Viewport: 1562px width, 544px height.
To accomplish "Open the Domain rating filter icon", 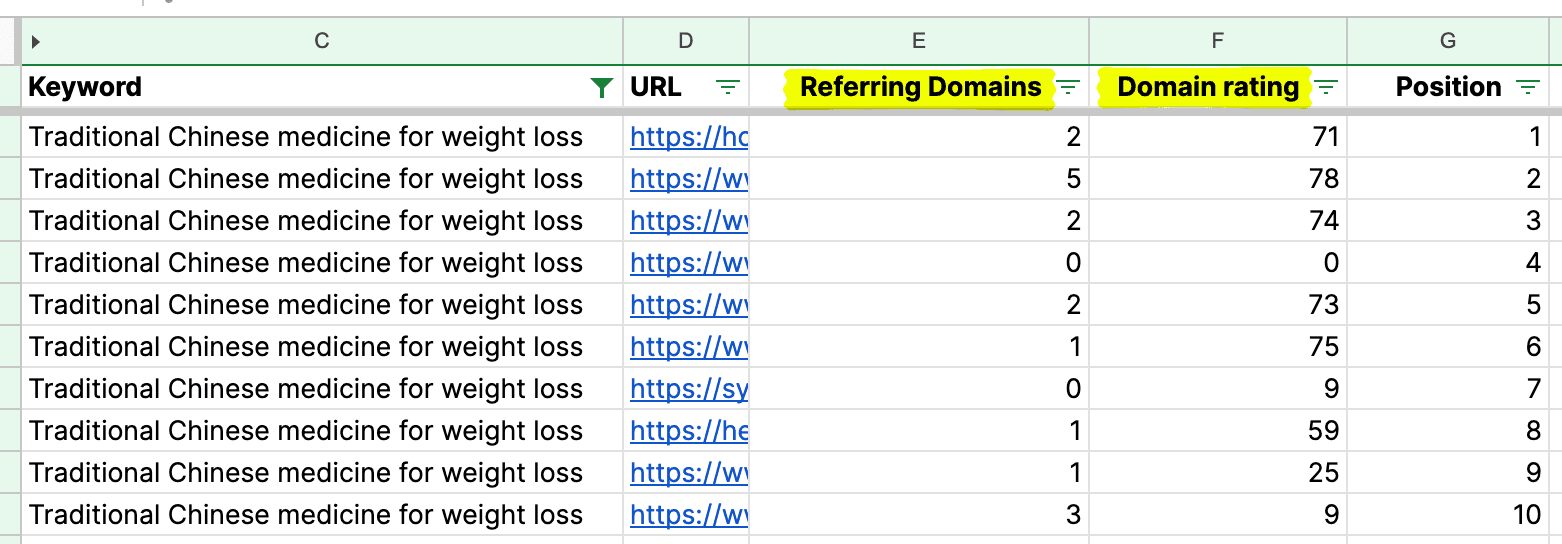I will [x=1326, y=88].
